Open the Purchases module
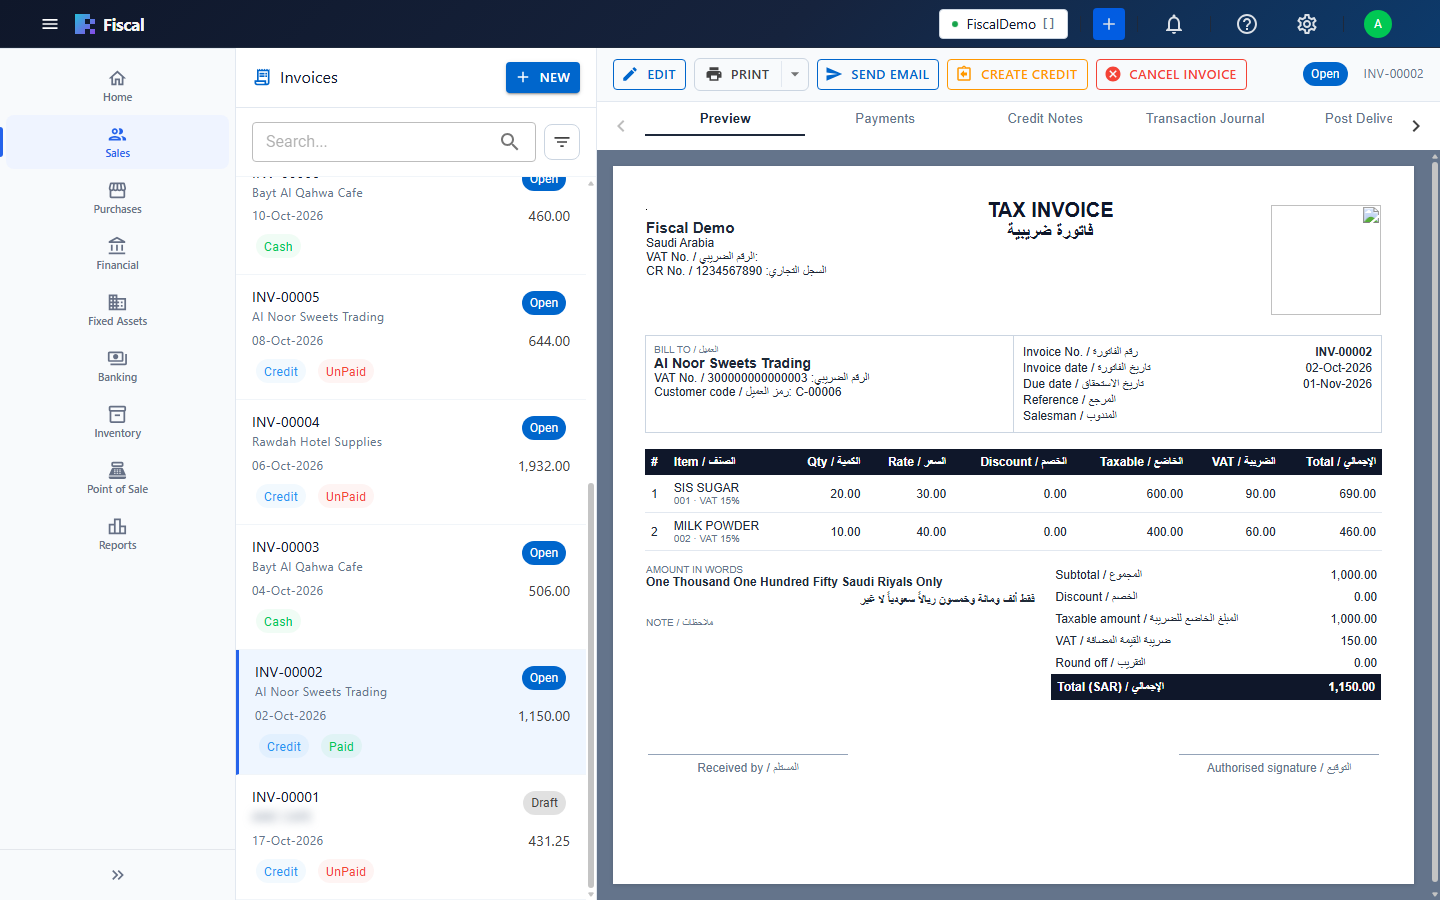 118,198
